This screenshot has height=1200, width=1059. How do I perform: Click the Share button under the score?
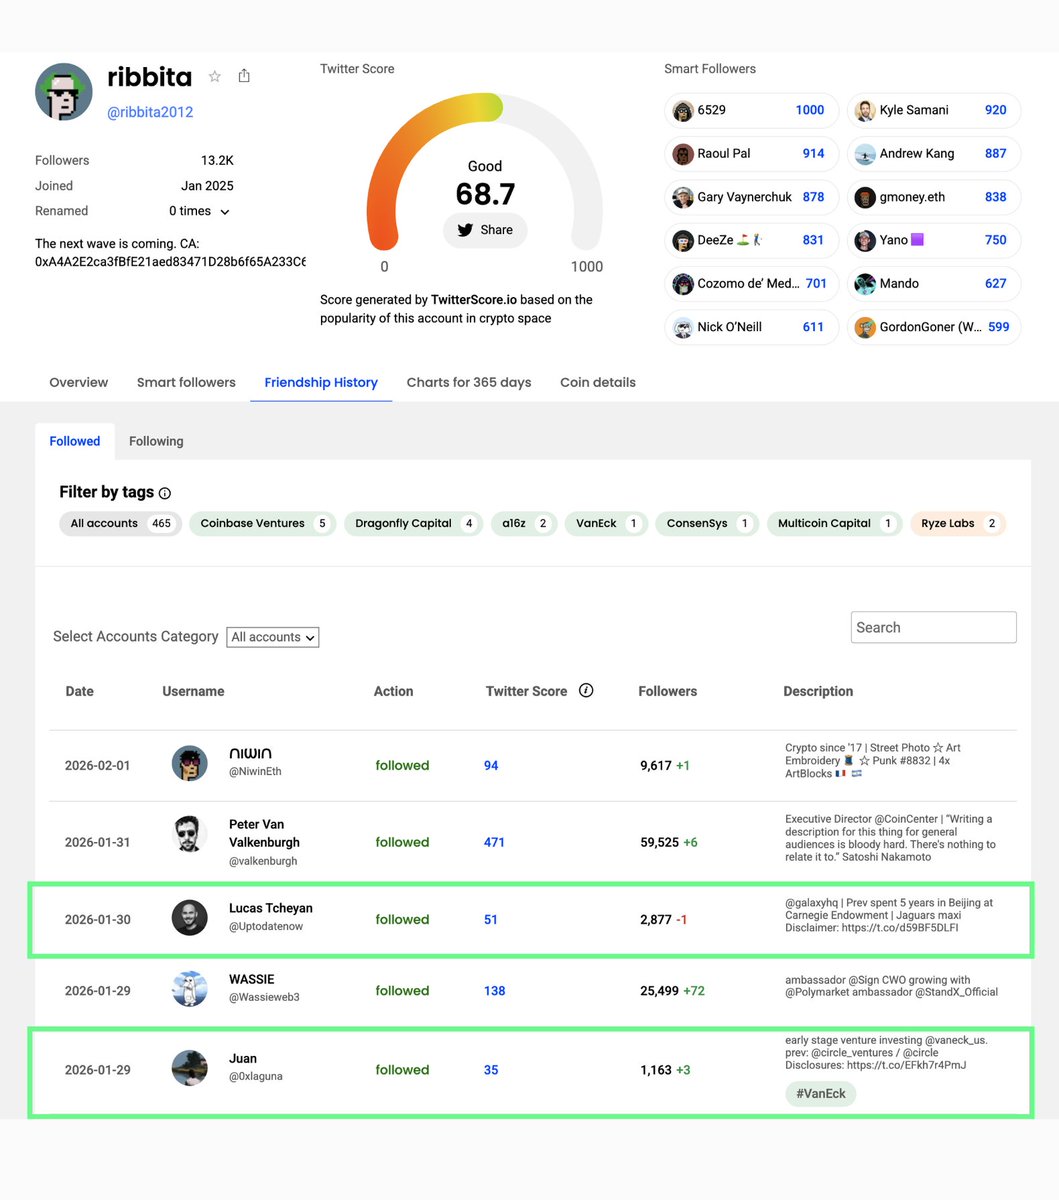pos(485,230)
